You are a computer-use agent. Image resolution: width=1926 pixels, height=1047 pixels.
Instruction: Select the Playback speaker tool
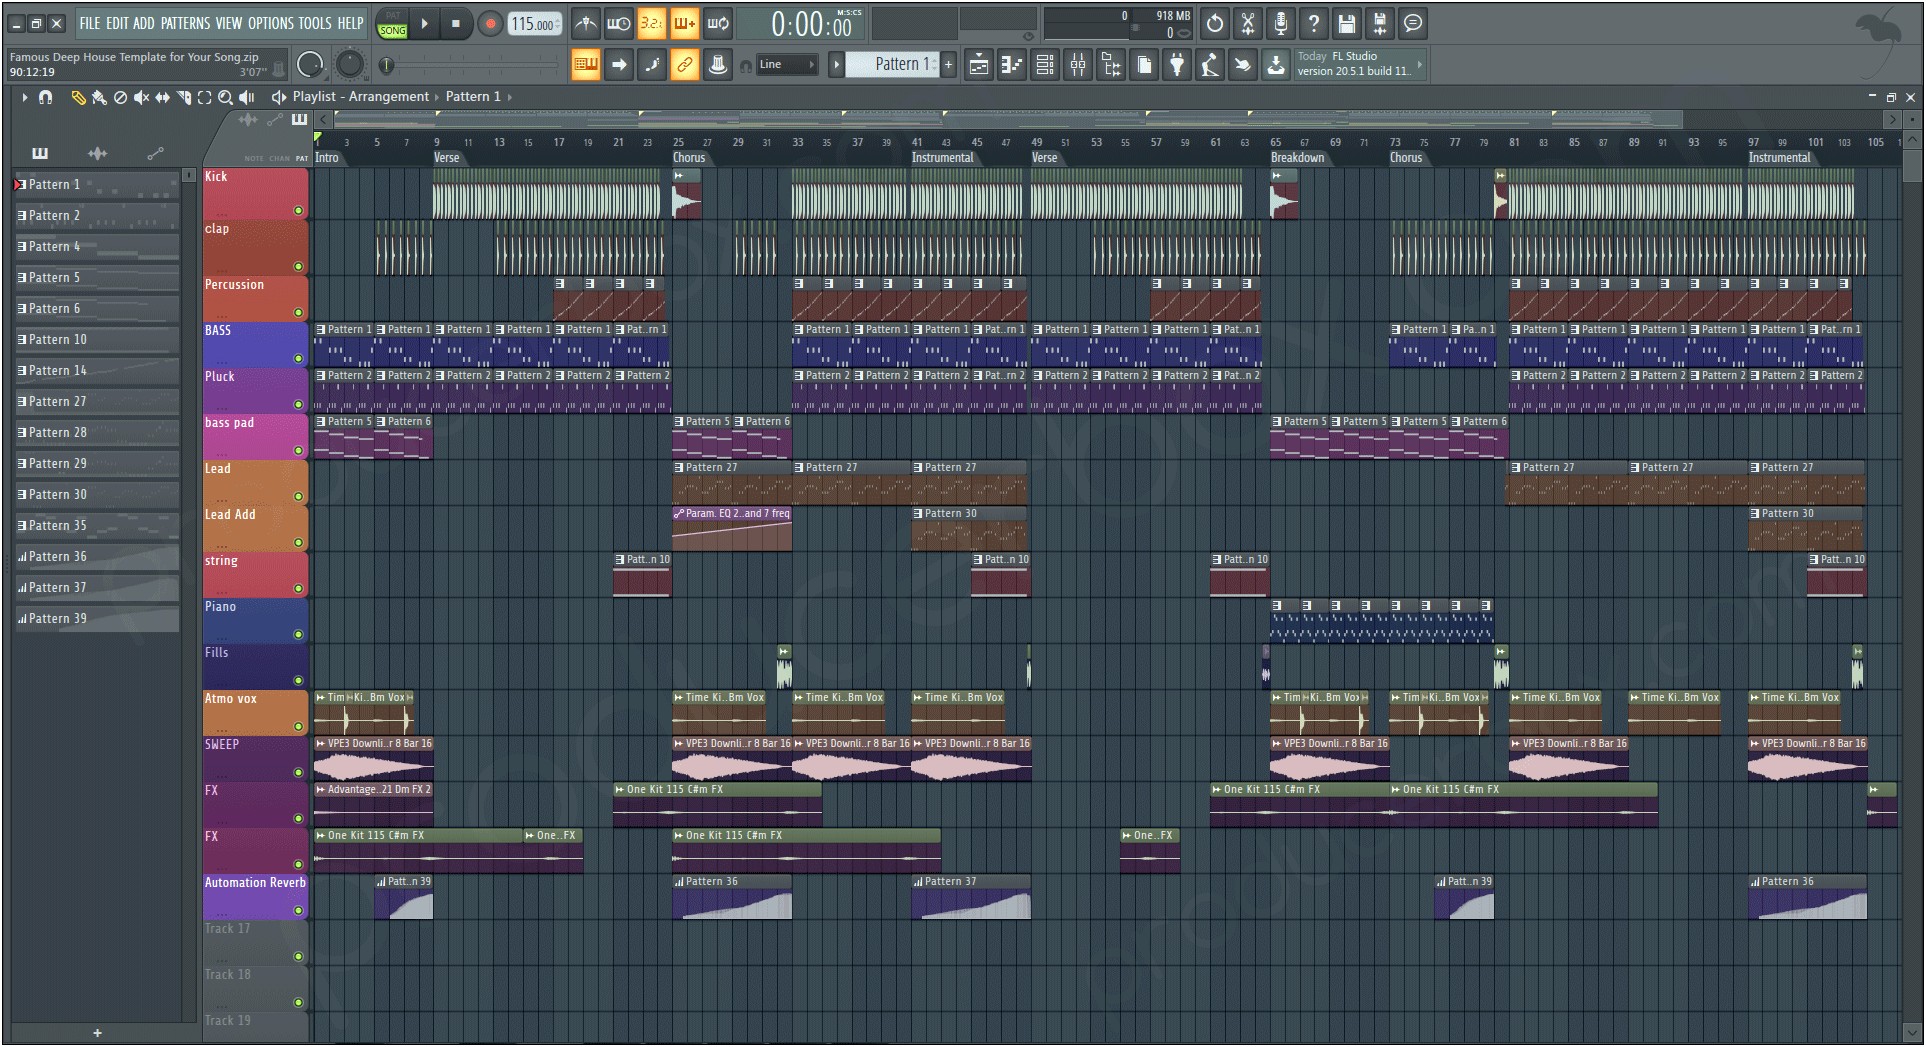pyautogui.click(x=247, y=97)
